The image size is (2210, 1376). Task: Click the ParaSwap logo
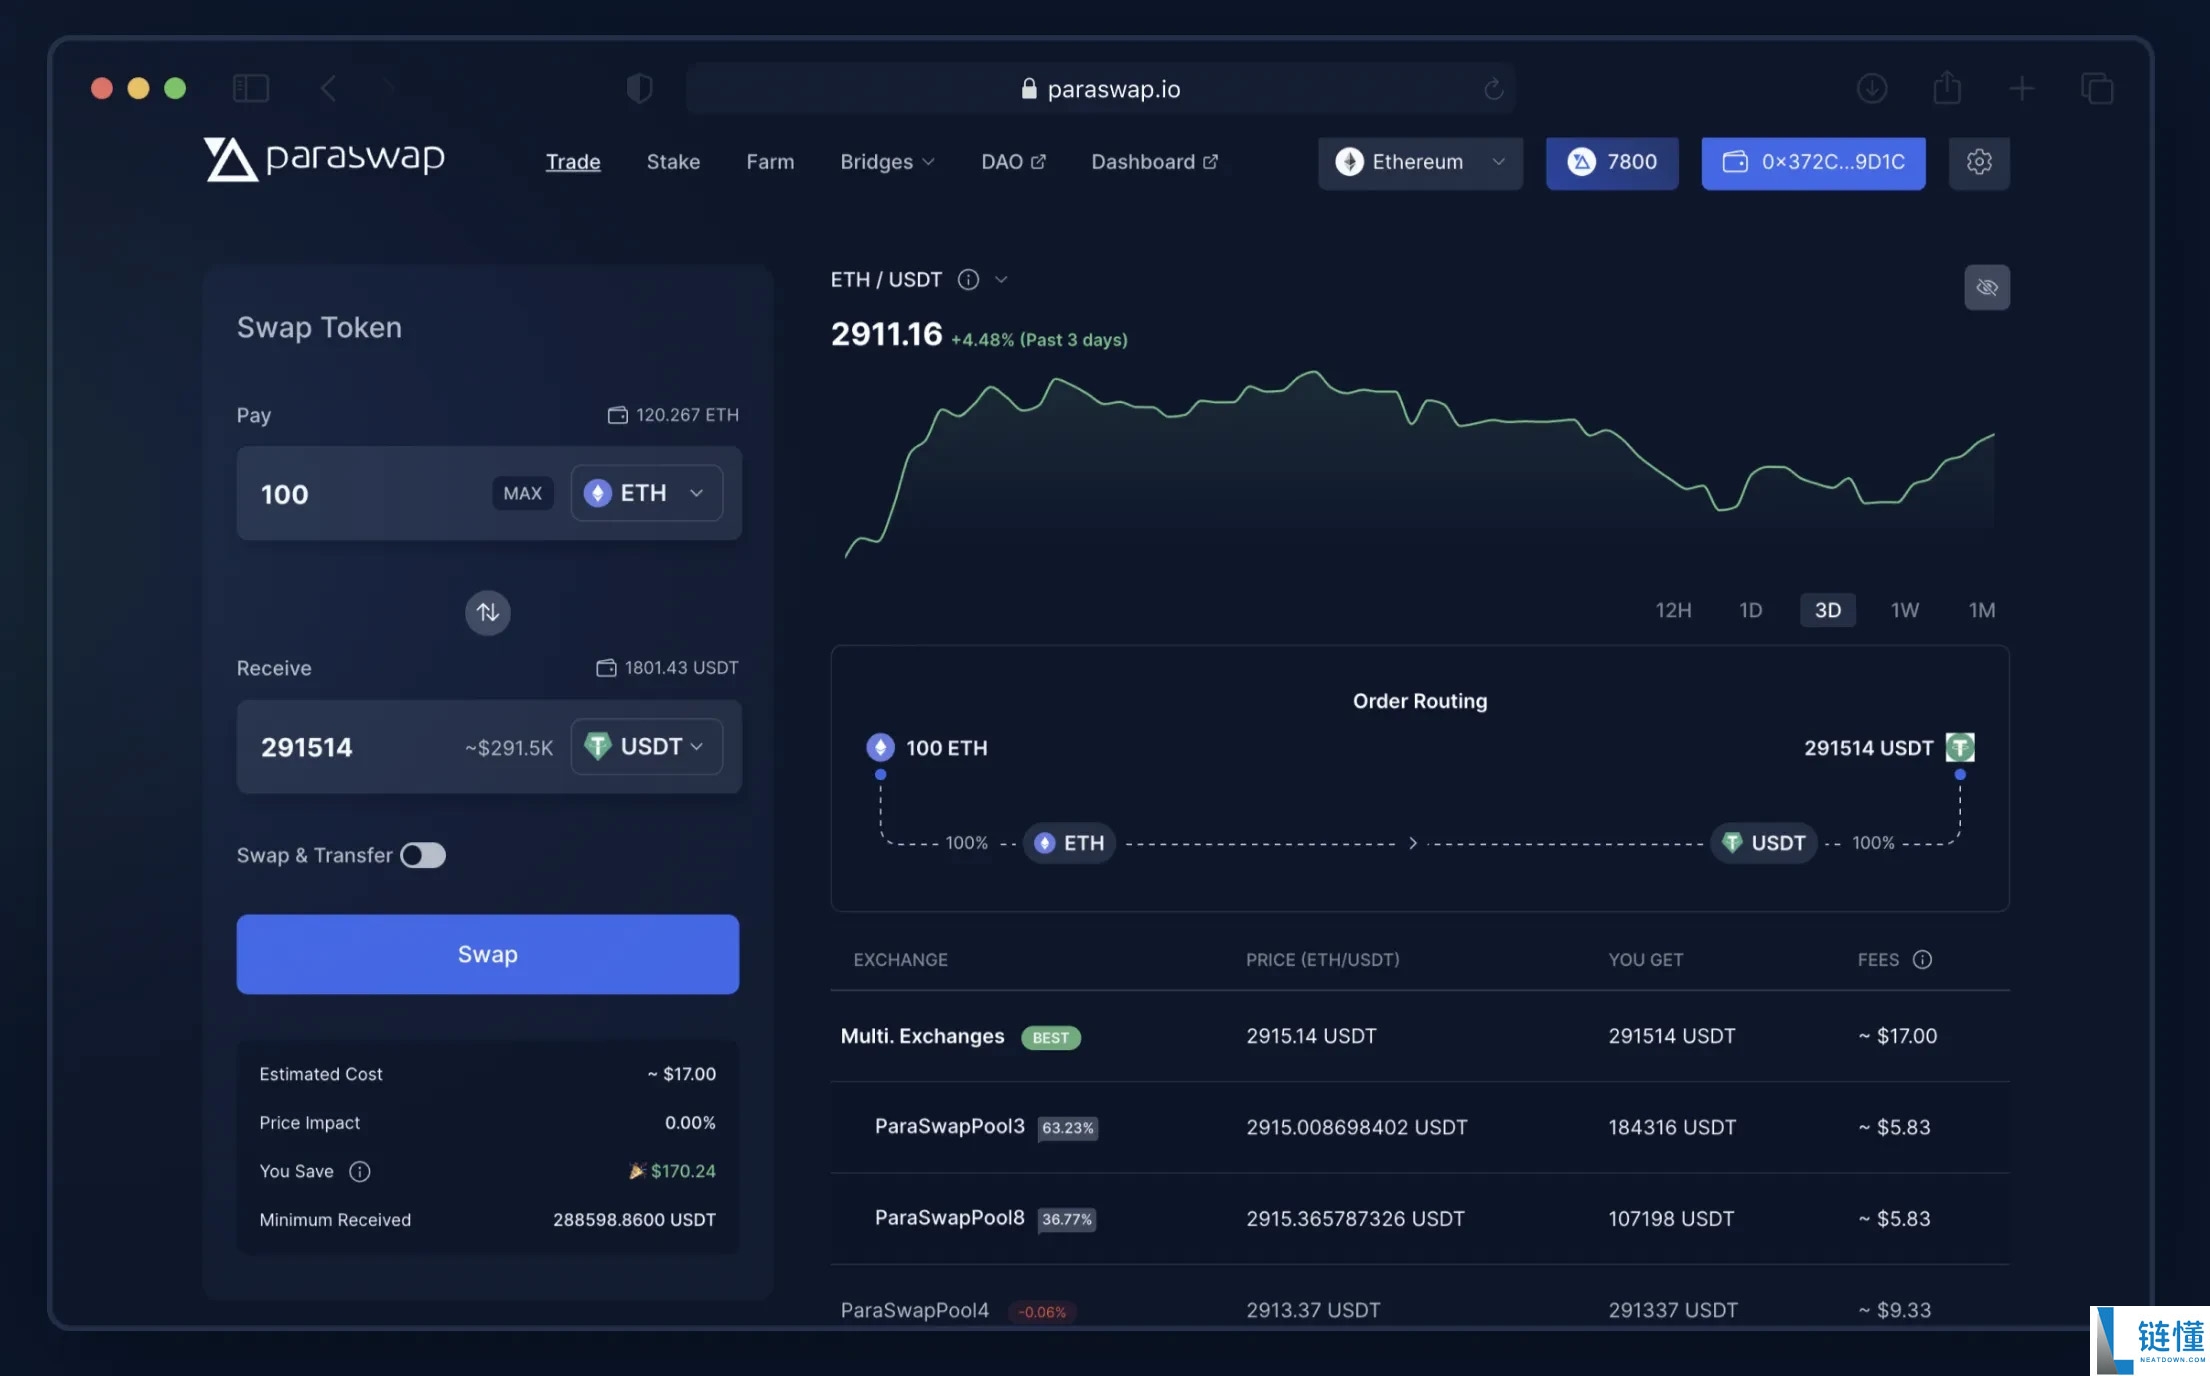324,159
